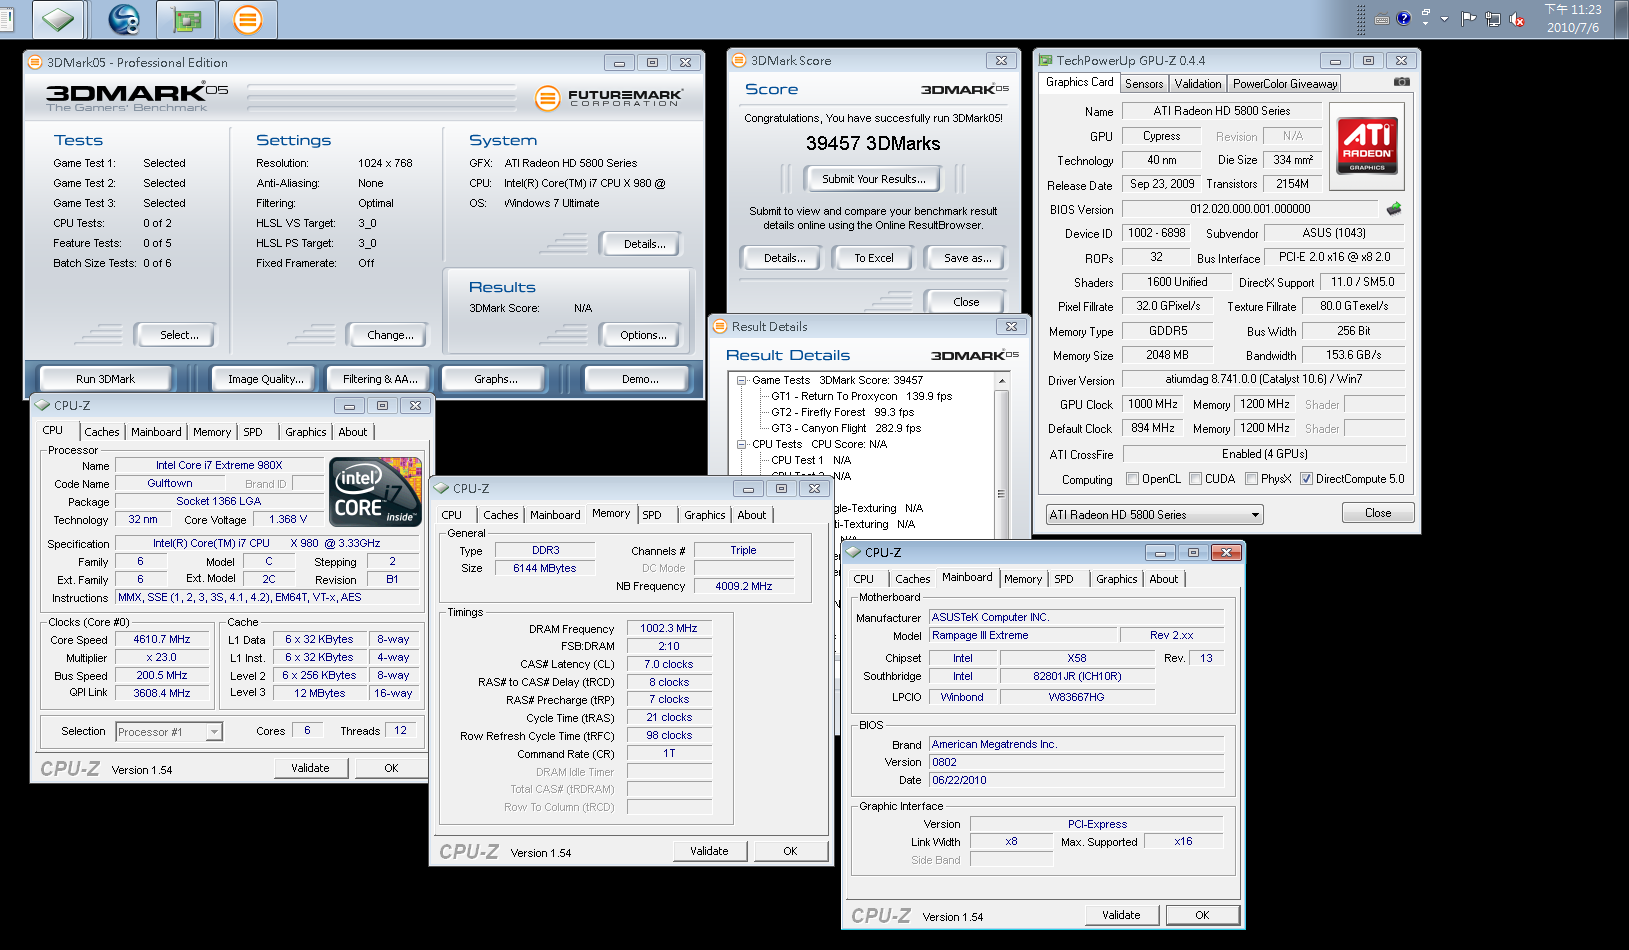Click the Intel Core i7 logo in CPU-Z
This screenshot has width=1629, height=950.
[x=375, y=491]
